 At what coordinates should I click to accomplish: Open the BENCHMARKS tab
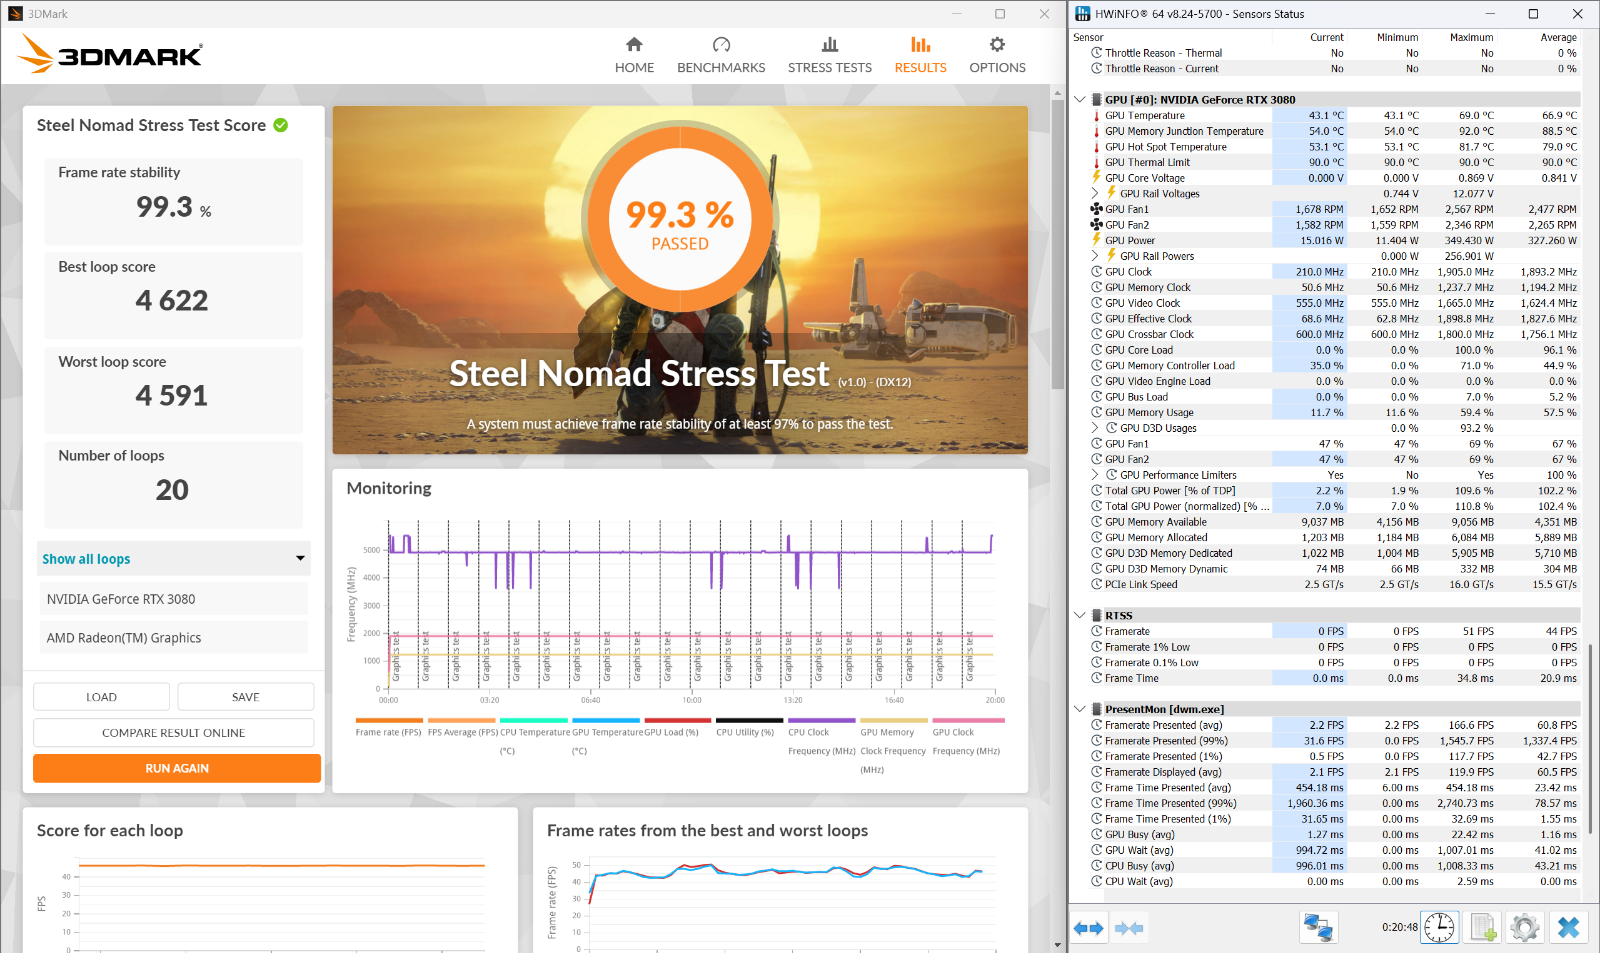(721, 55)
